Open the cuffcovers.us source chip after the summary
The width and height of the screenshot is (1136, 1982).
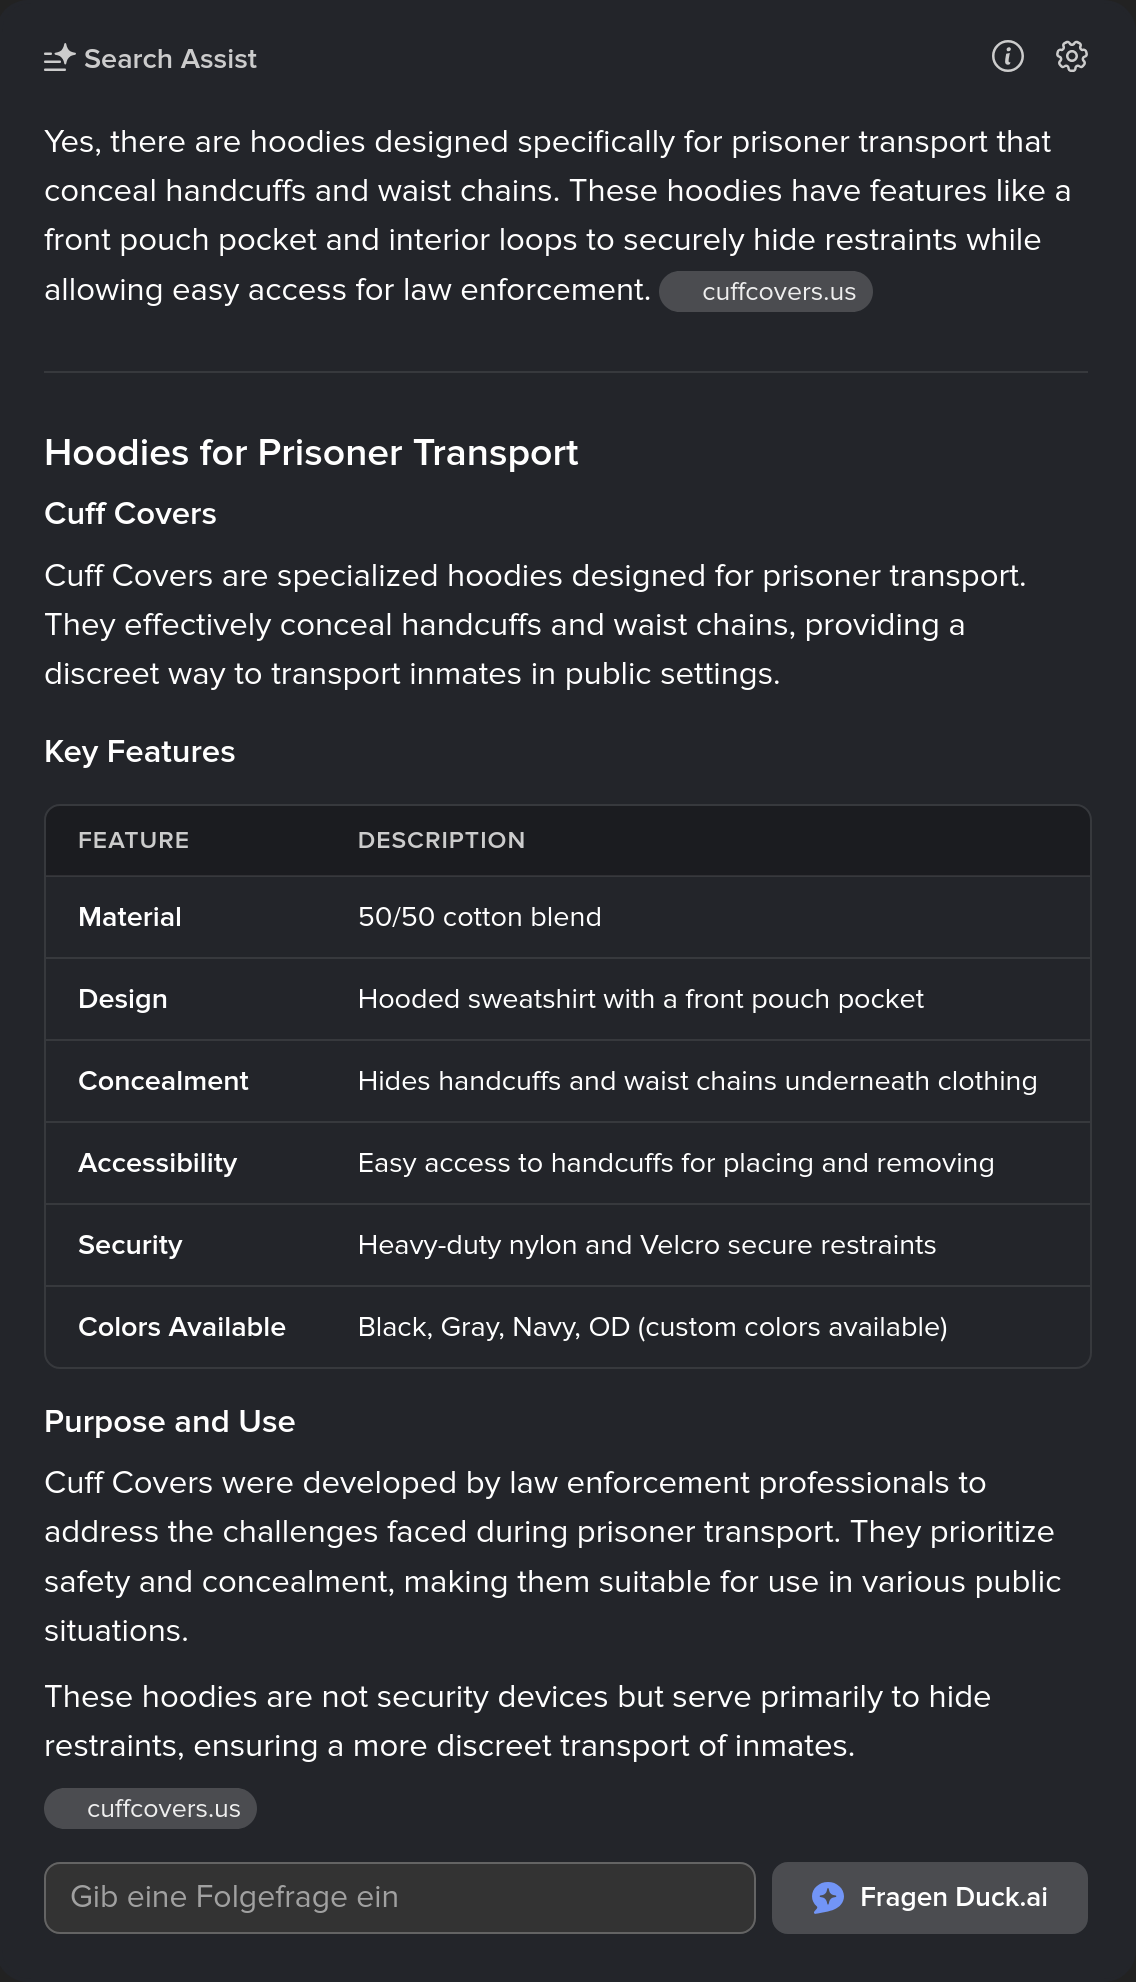(x=766, y=292)
